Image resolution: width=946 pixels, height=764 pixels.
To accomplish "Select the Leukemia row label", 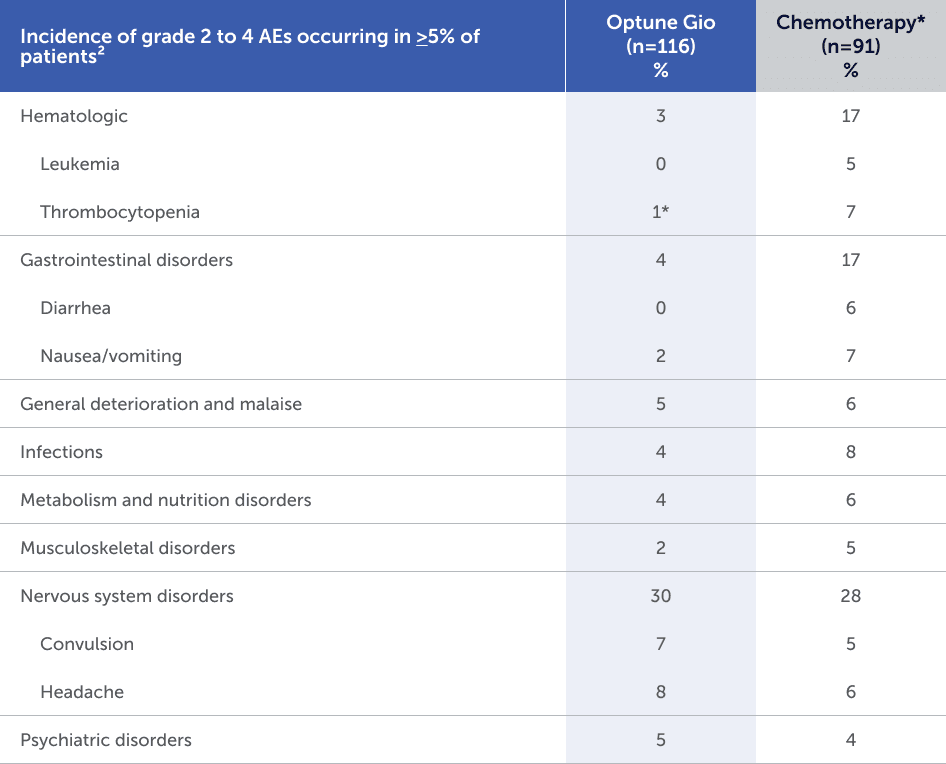I will point(80,164).
